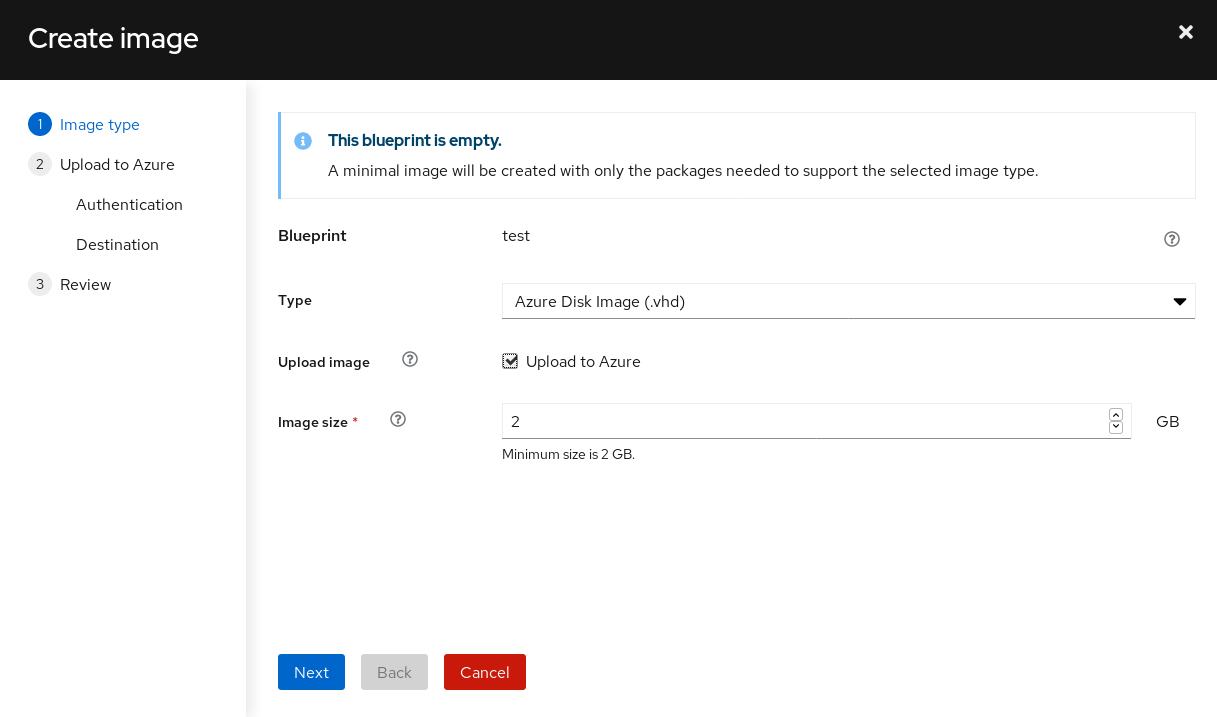Screen dimensions: 1217x717
Task: Switch to the Authentication step
Action: point(129,205)
